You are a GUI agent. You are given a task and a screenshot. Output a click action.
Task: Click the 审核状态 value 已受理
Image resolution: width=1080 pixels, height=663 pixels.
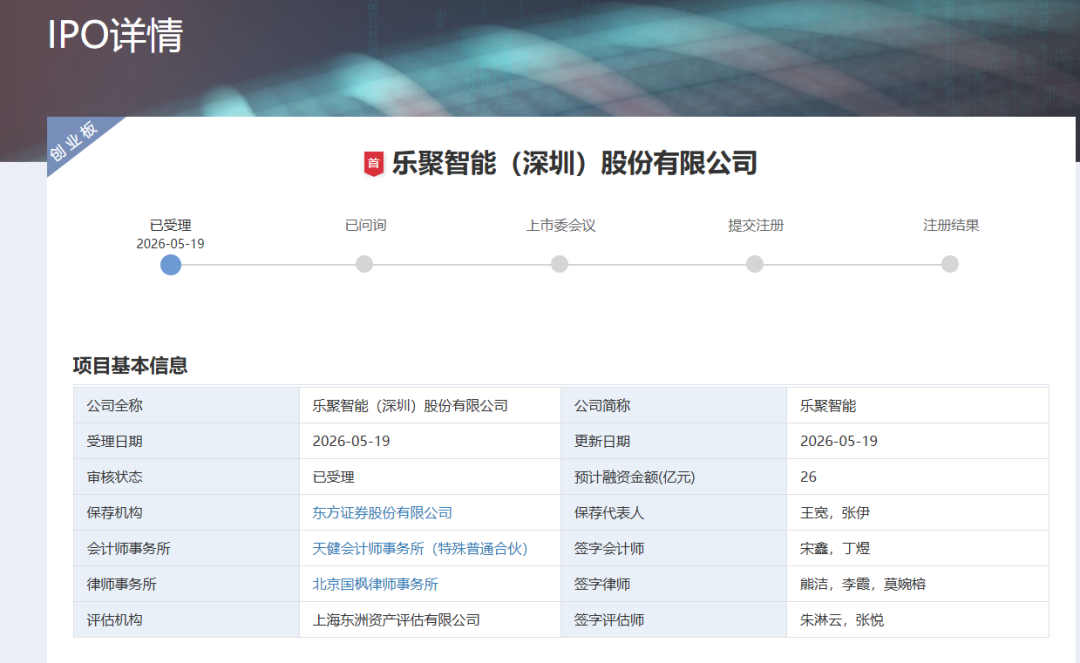pos(333,477)
